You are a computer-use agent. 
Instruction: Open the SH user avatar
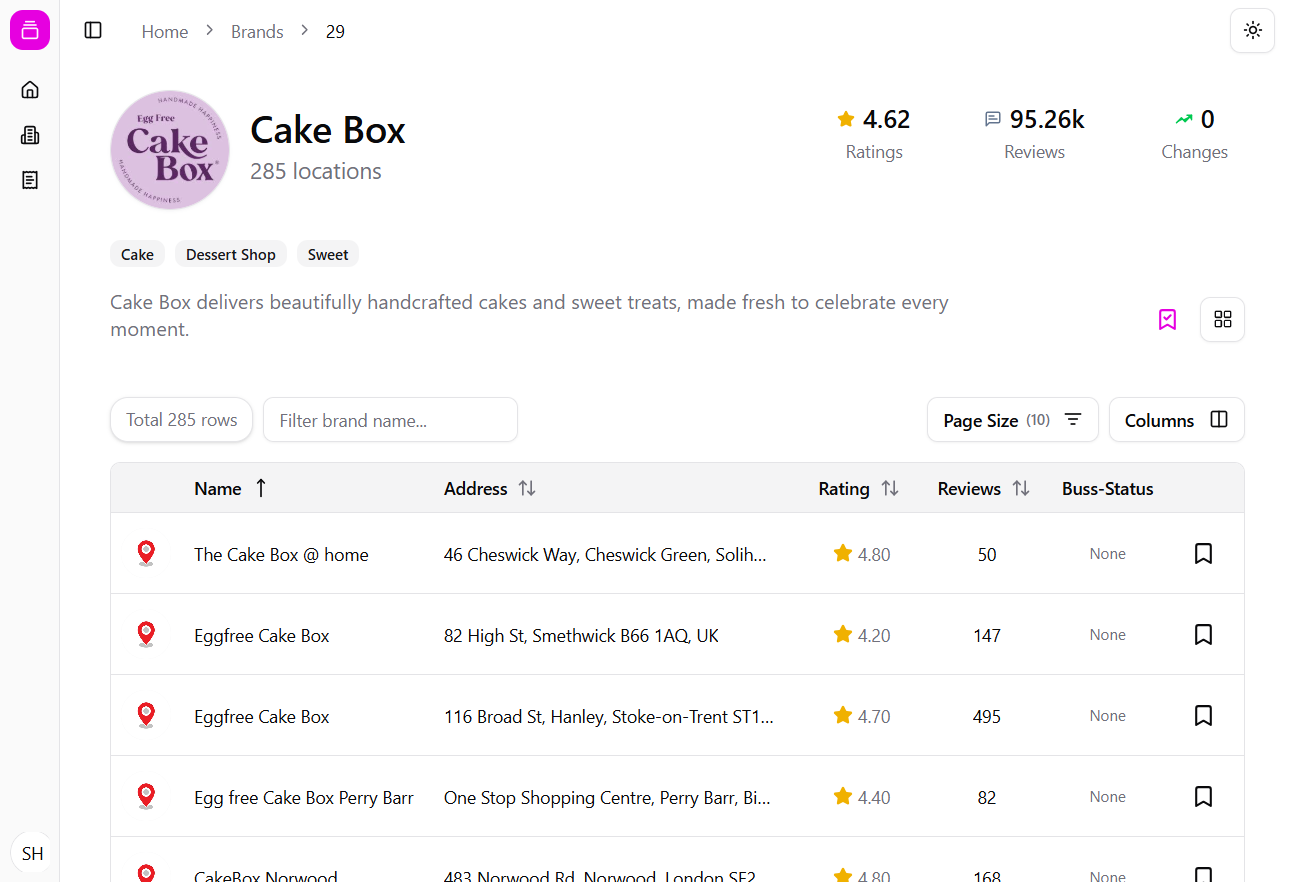tap(32, 853)
